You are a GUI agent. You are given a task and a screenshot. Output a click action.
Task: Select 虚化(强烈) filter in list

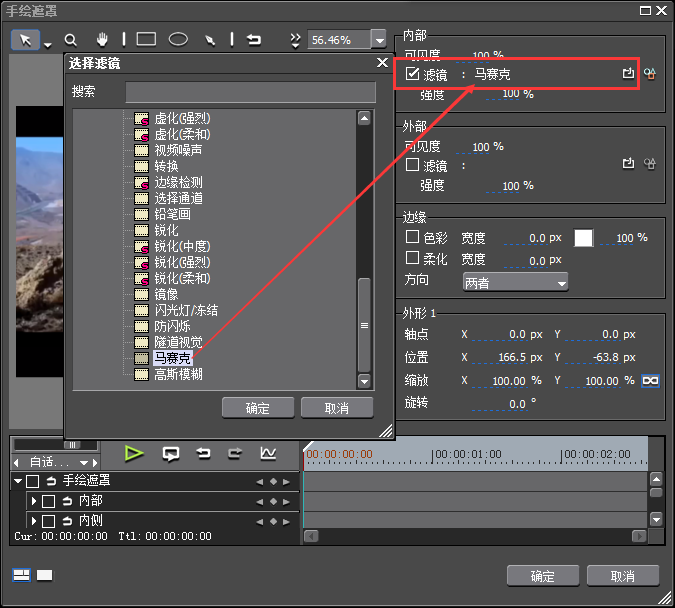(x=182, y=118)
